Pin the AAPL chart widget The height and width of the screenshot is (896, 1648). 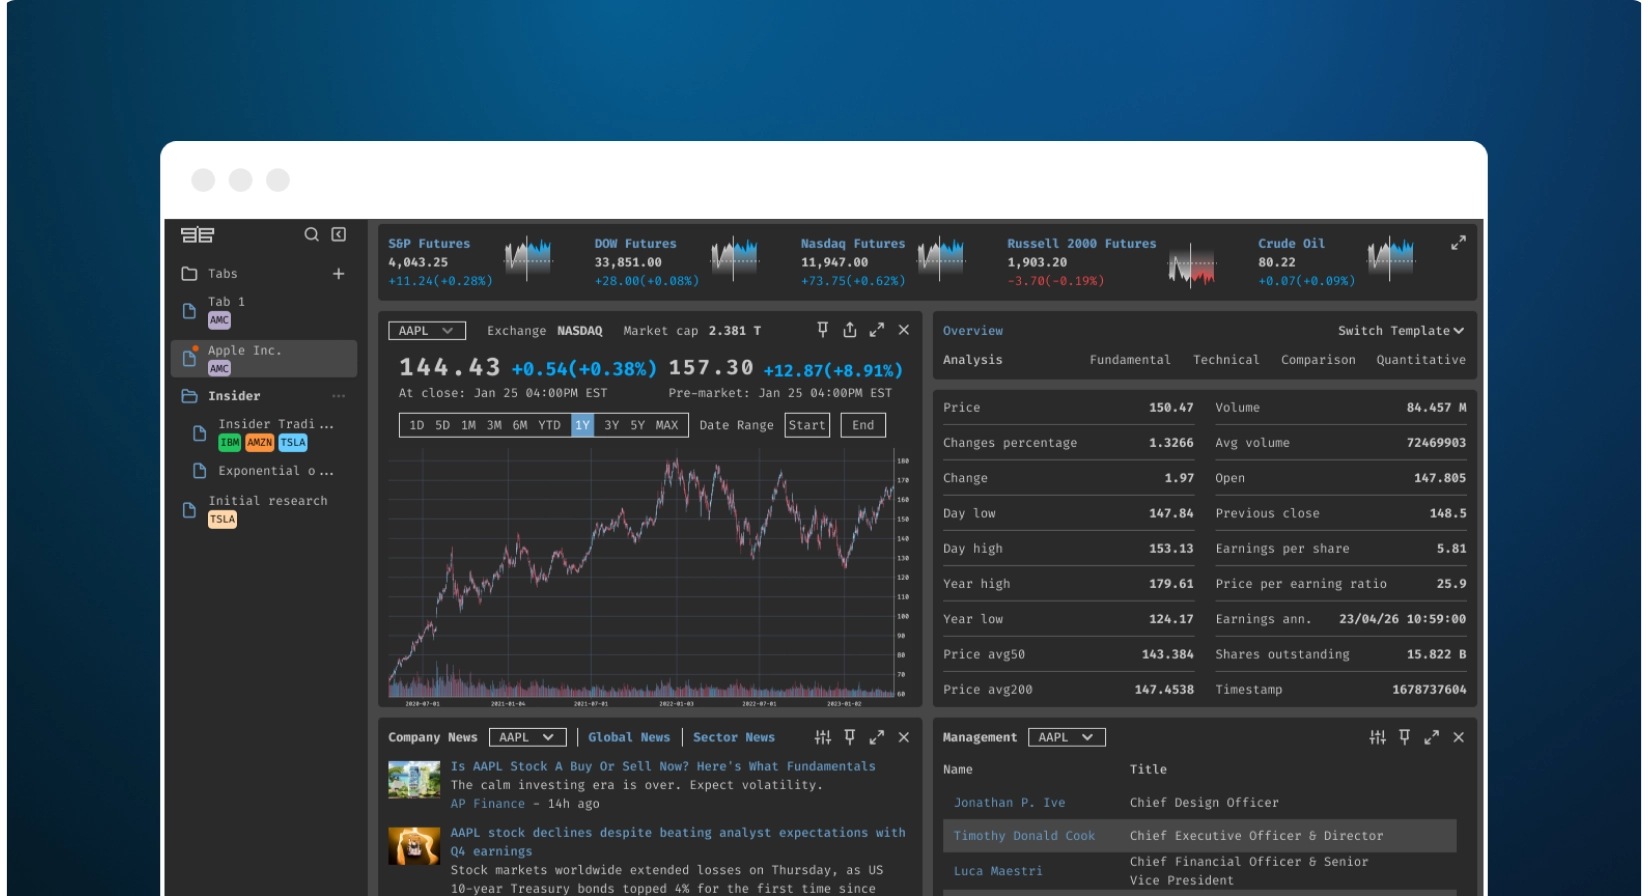point(822,330)
